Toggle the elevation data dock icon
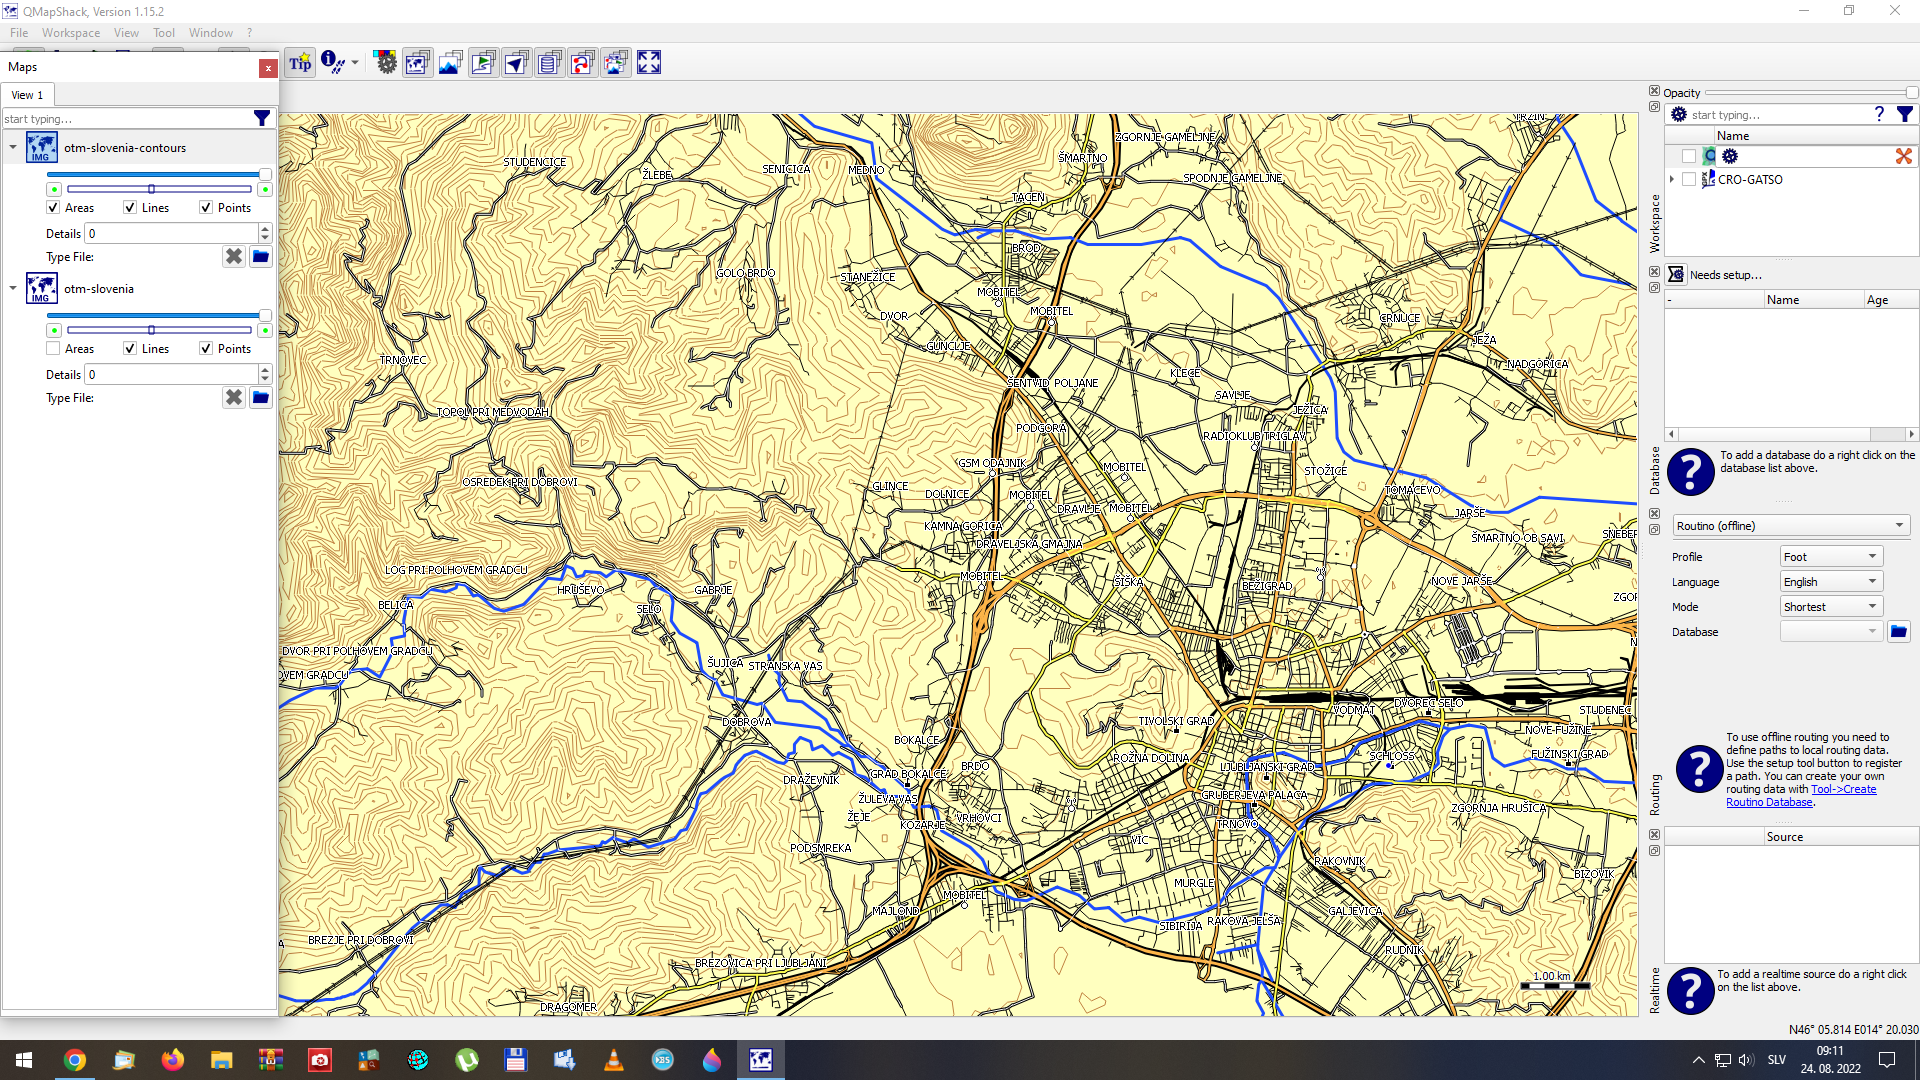The height and width of the screenshot is (1080, 1920). click(x=450, y=63)
